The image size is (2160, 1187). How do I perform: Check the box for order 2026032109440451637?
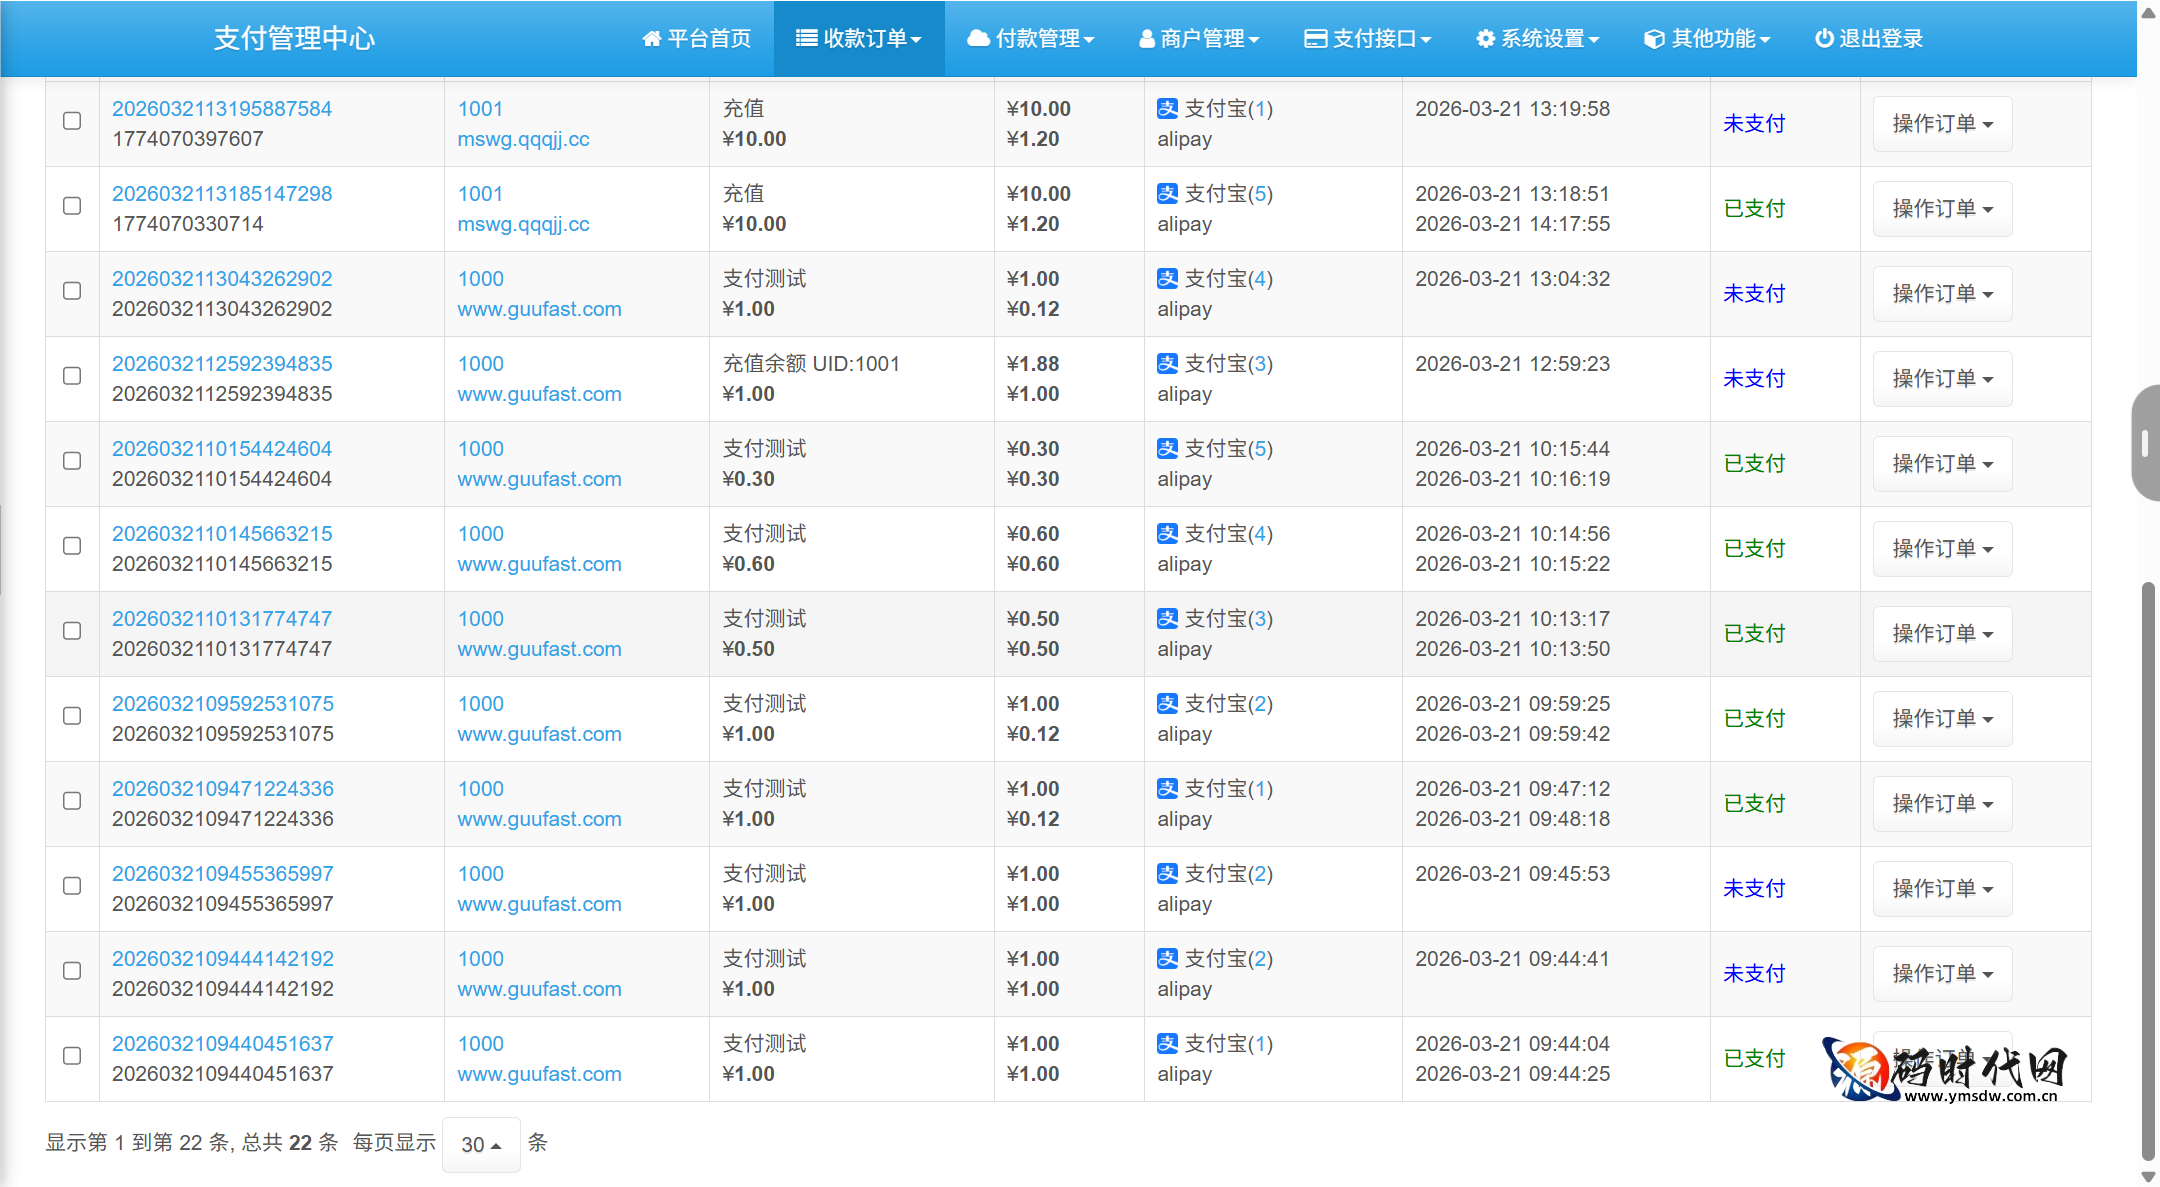(72, 1056)
